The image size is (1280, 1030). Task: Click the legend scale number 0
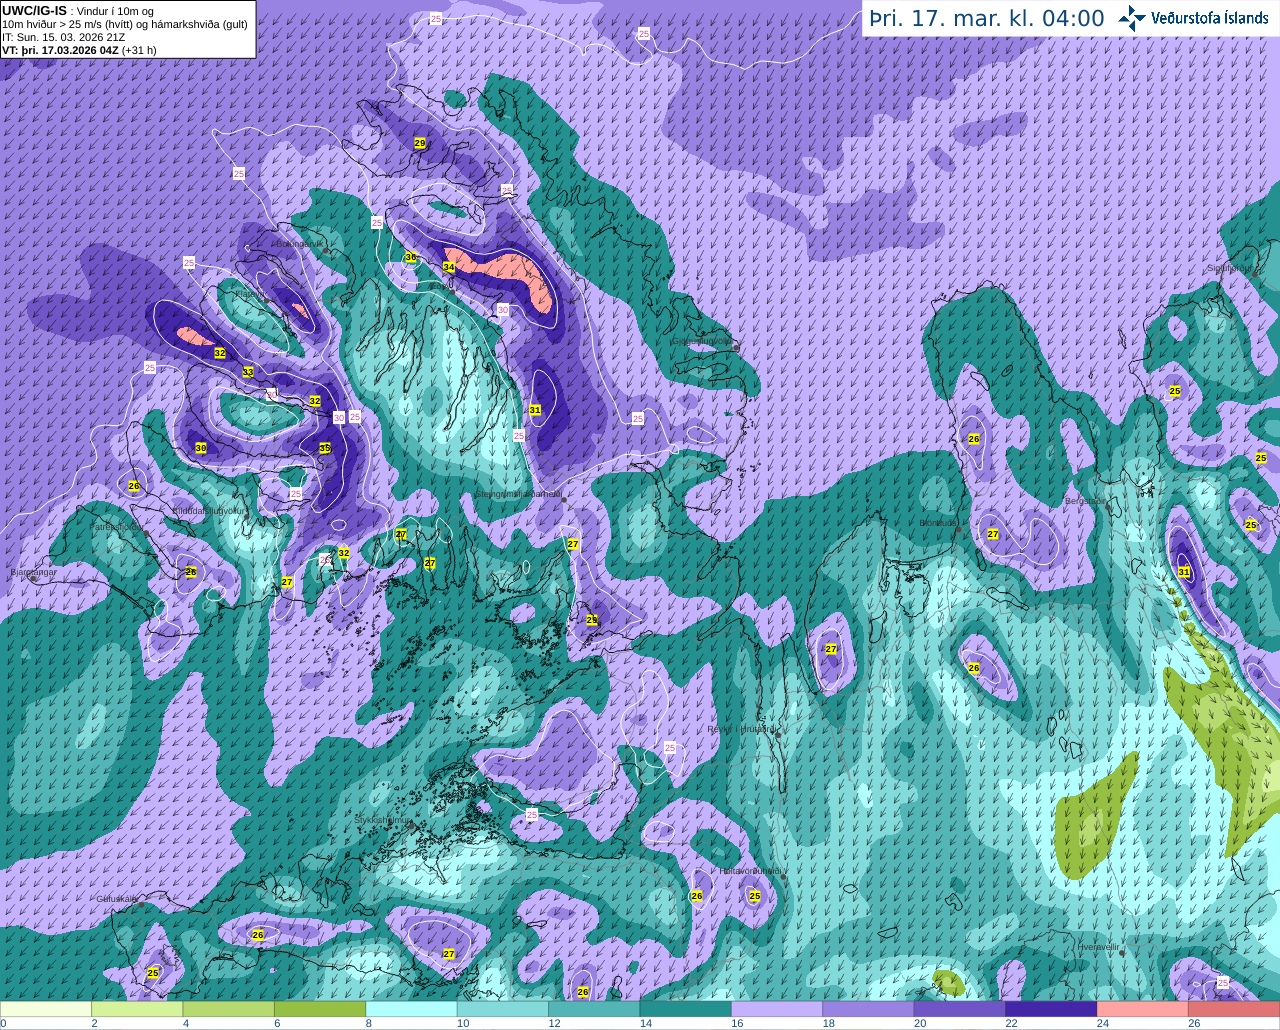tap(3, 1024)
